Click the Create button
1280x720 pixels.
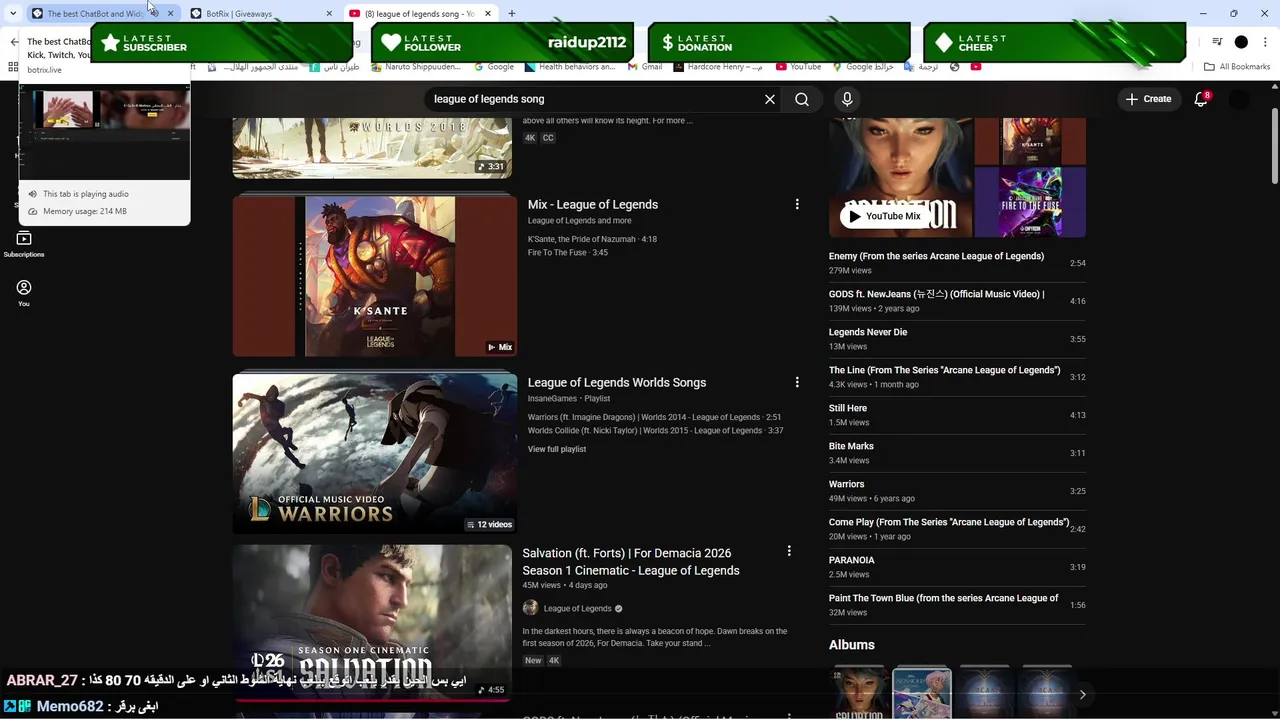click(1148, 99)
